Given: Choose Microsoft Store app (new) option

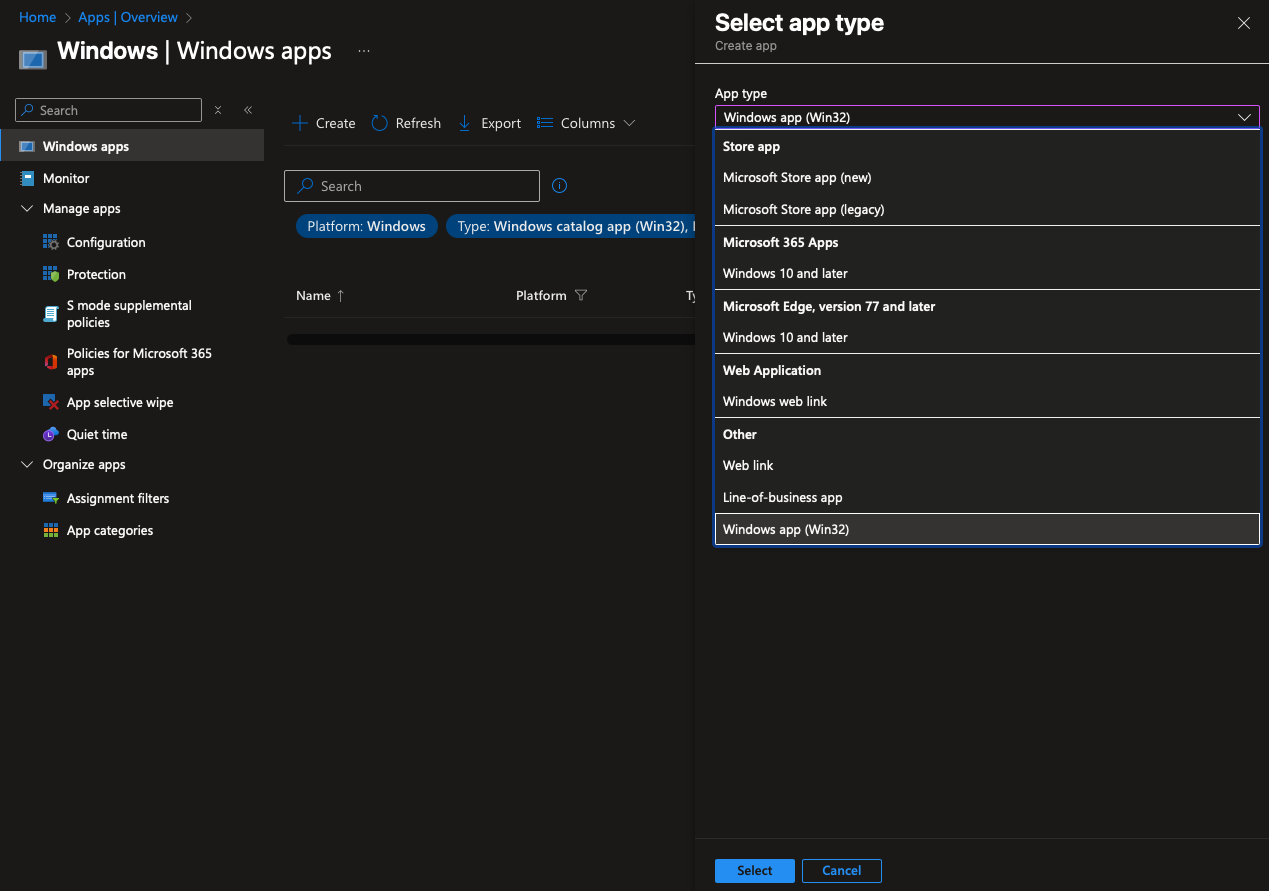Looking at the screenshot, I should 797,178.
